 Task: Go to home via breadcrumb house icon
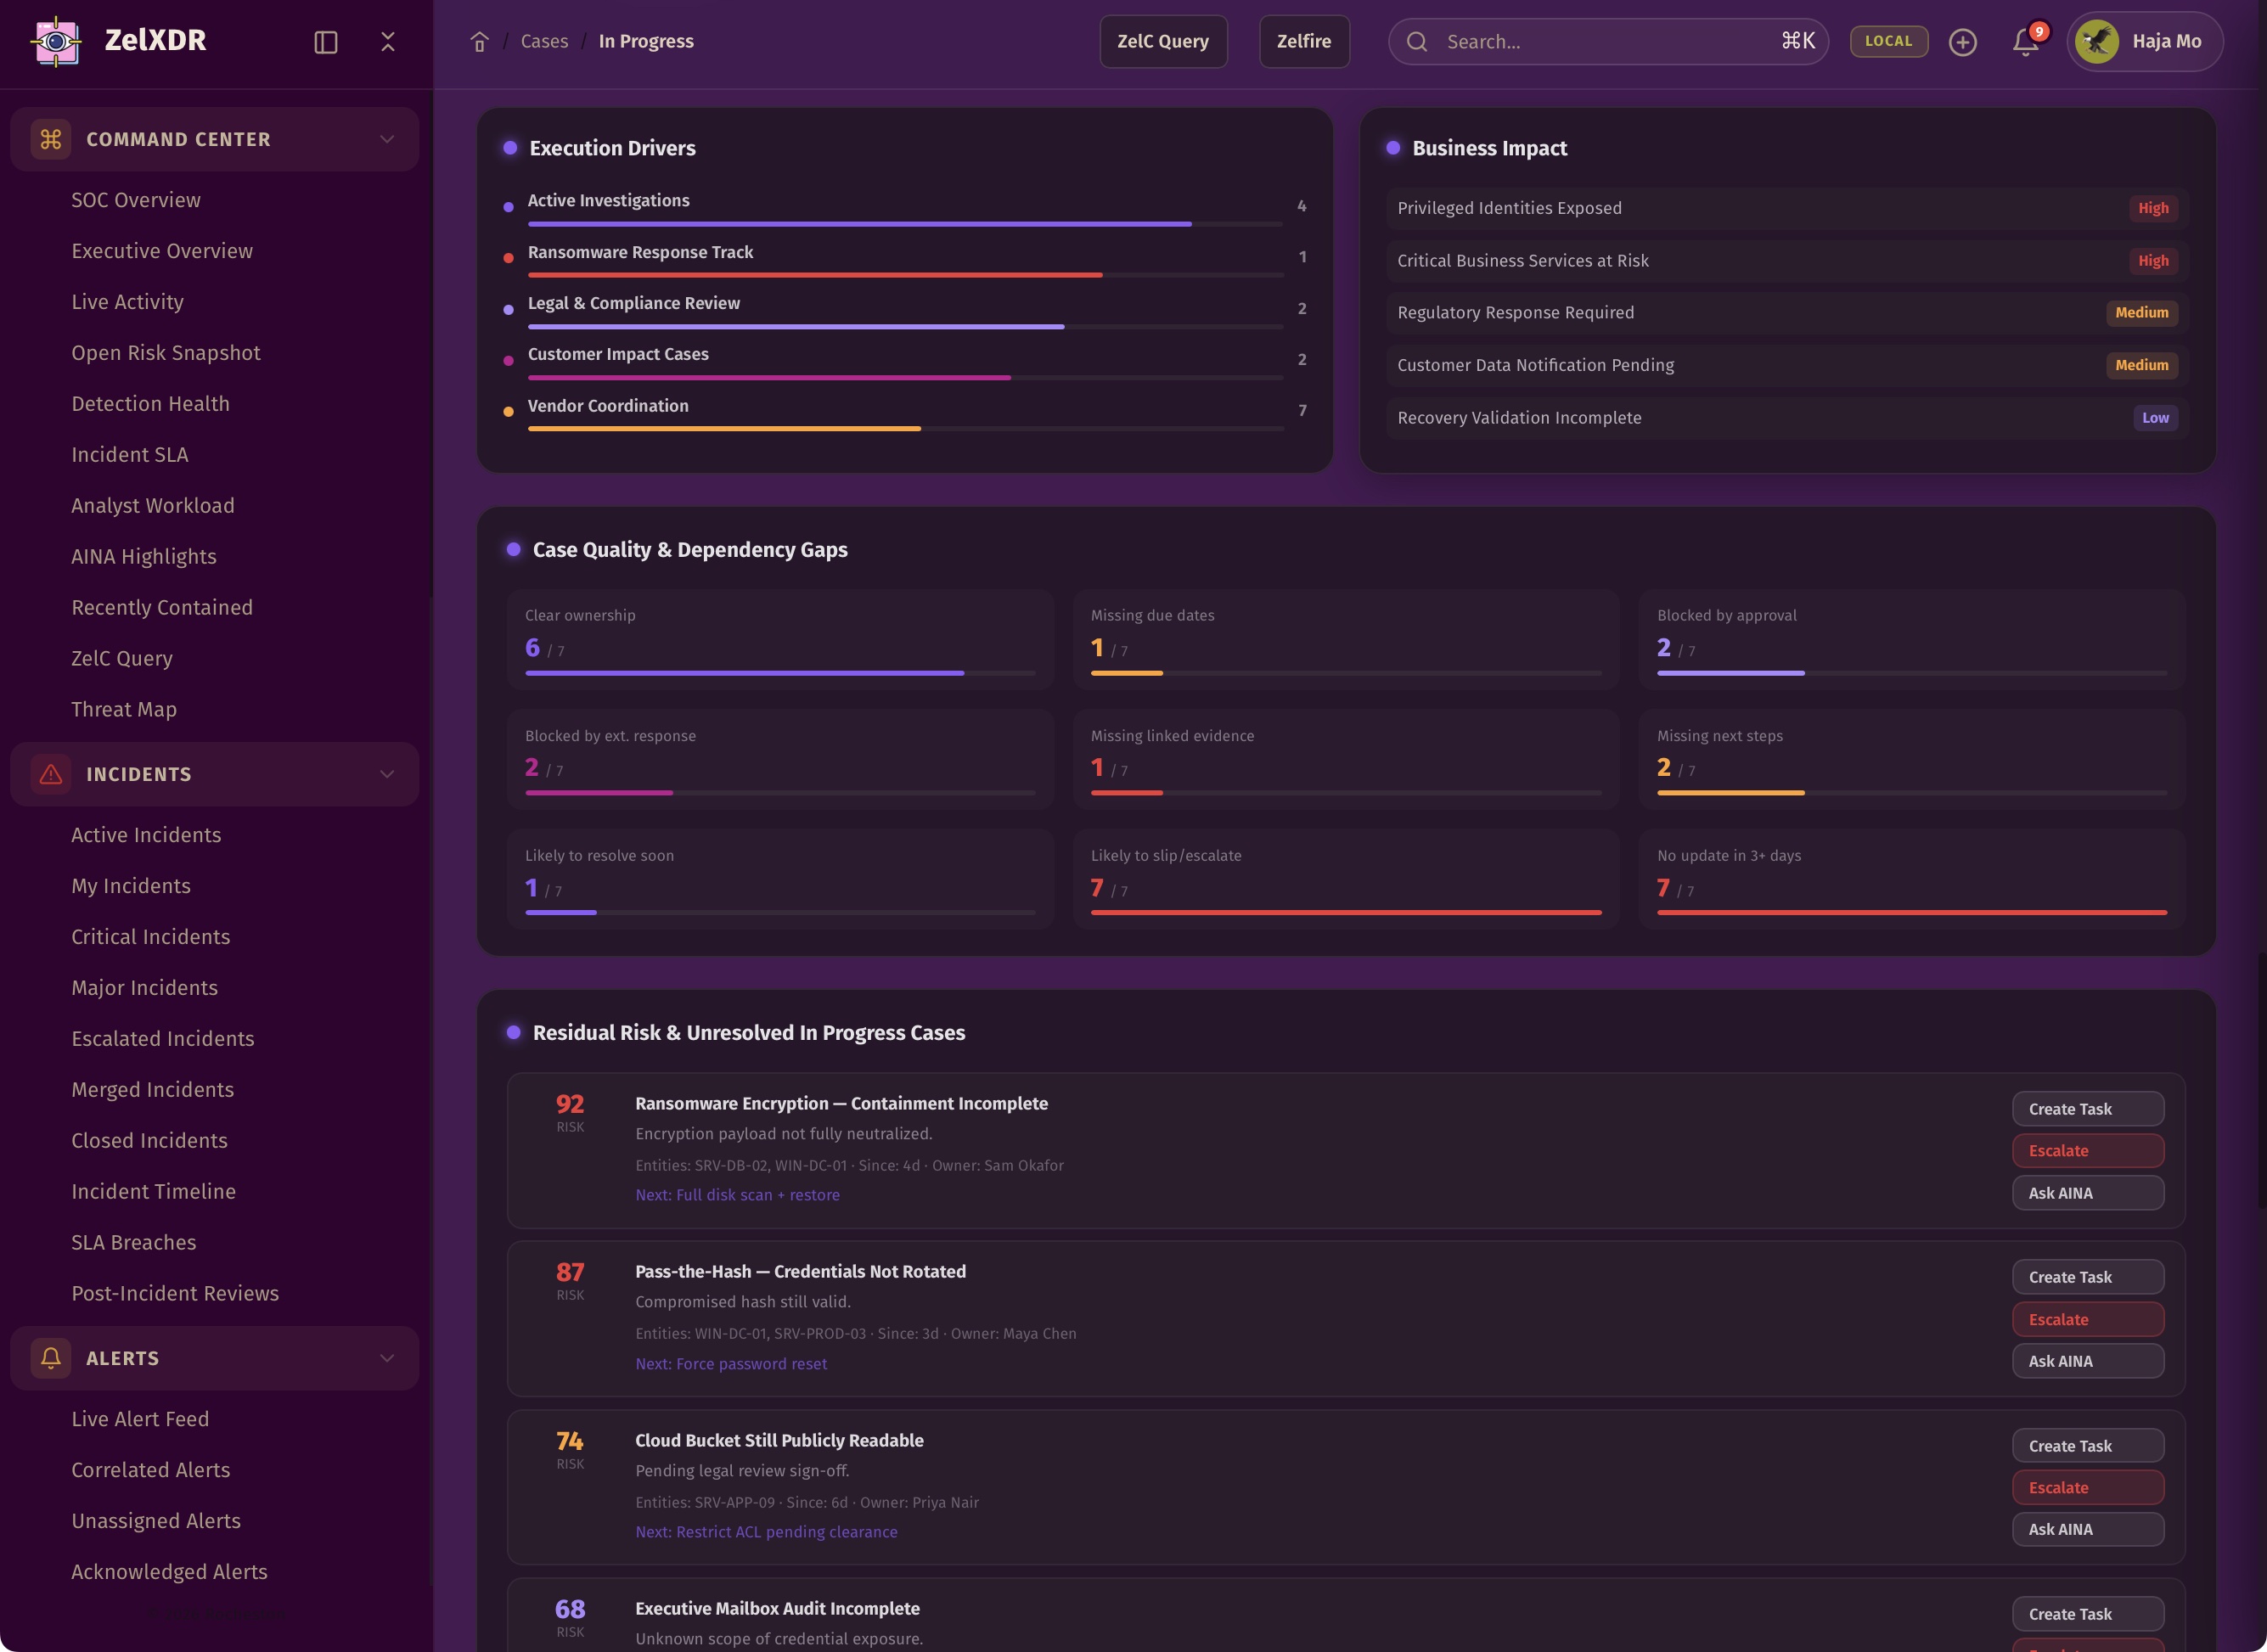pyautogui.click(x=479, y=42)
